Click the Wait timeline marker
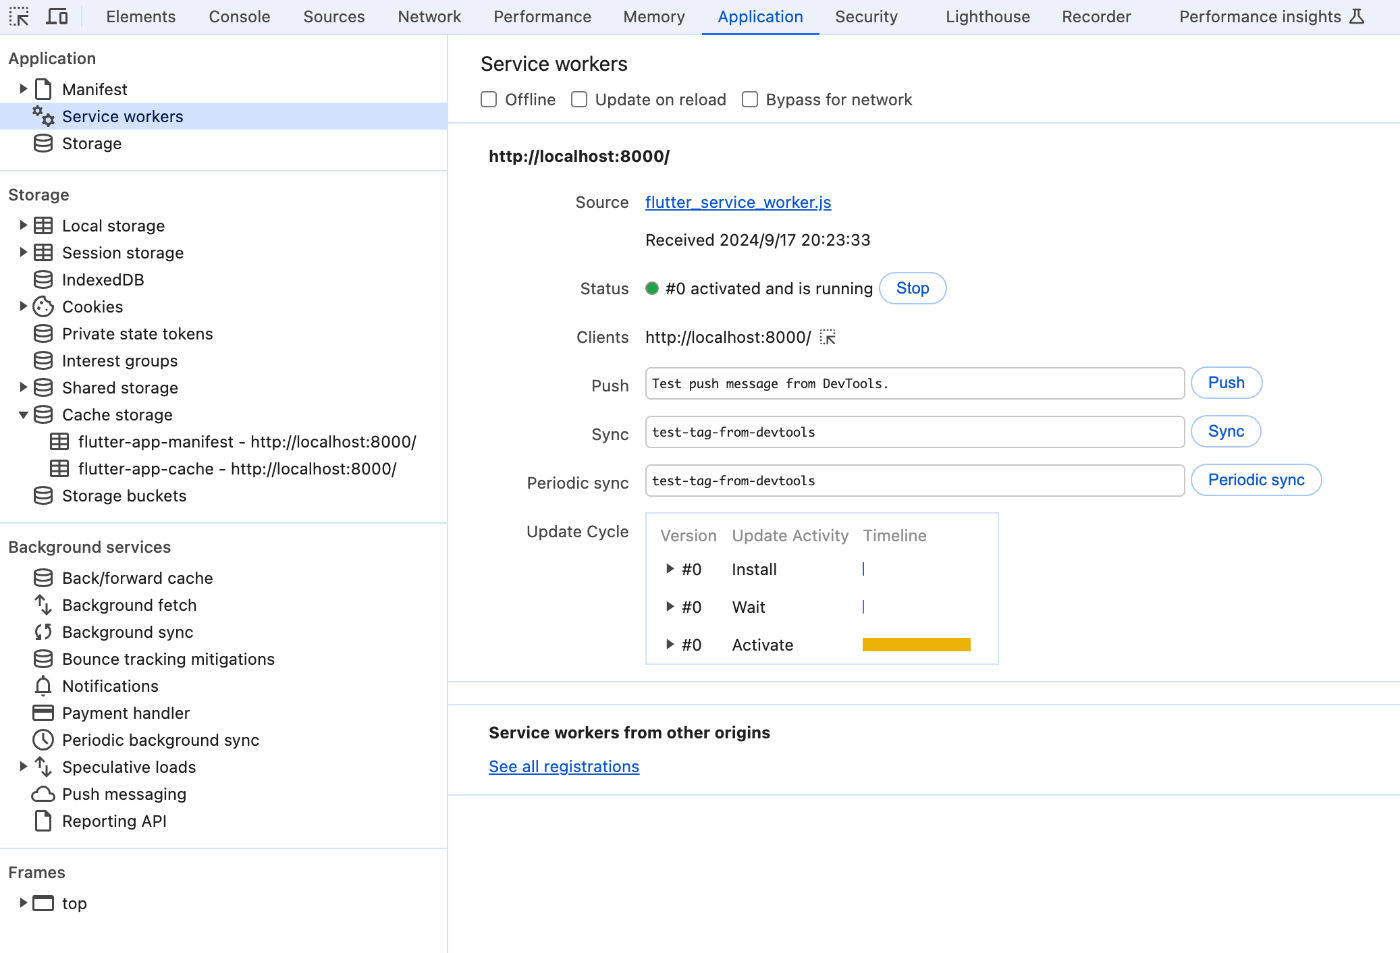This screenshot has height=953, width=1400. click(863, 607)
